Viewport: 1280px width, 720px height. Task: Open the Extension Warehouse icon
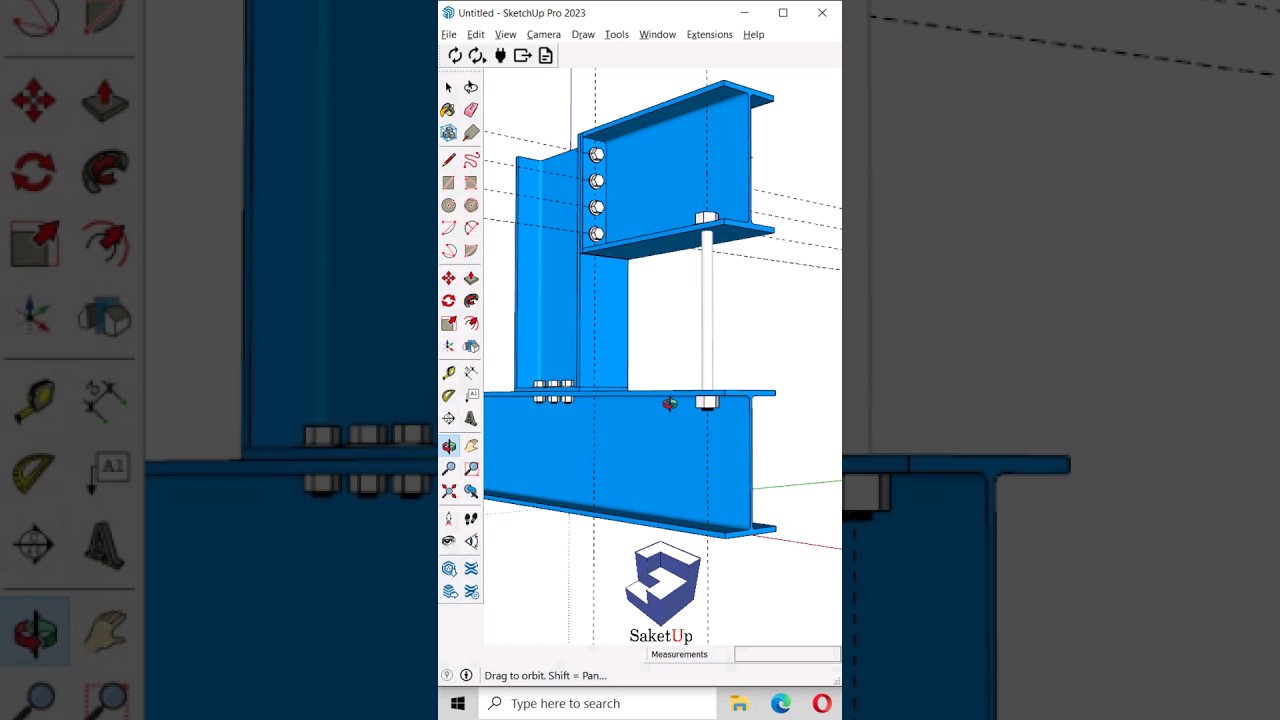tap(471, 569)
